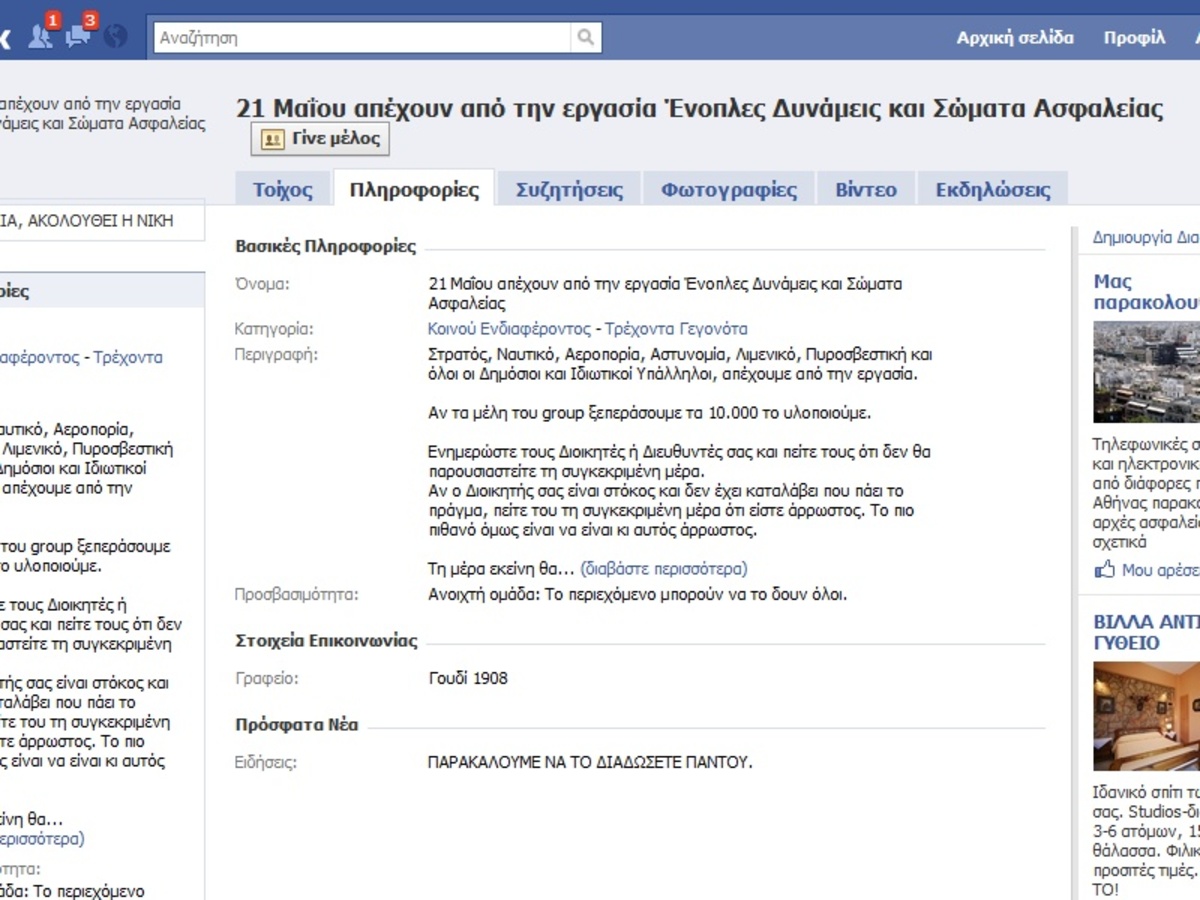Viewport: 1200px width, 900px height.
Task: Click the Ανοιχτή ομάδα accessibility text
Action: (x=638, y=594)
